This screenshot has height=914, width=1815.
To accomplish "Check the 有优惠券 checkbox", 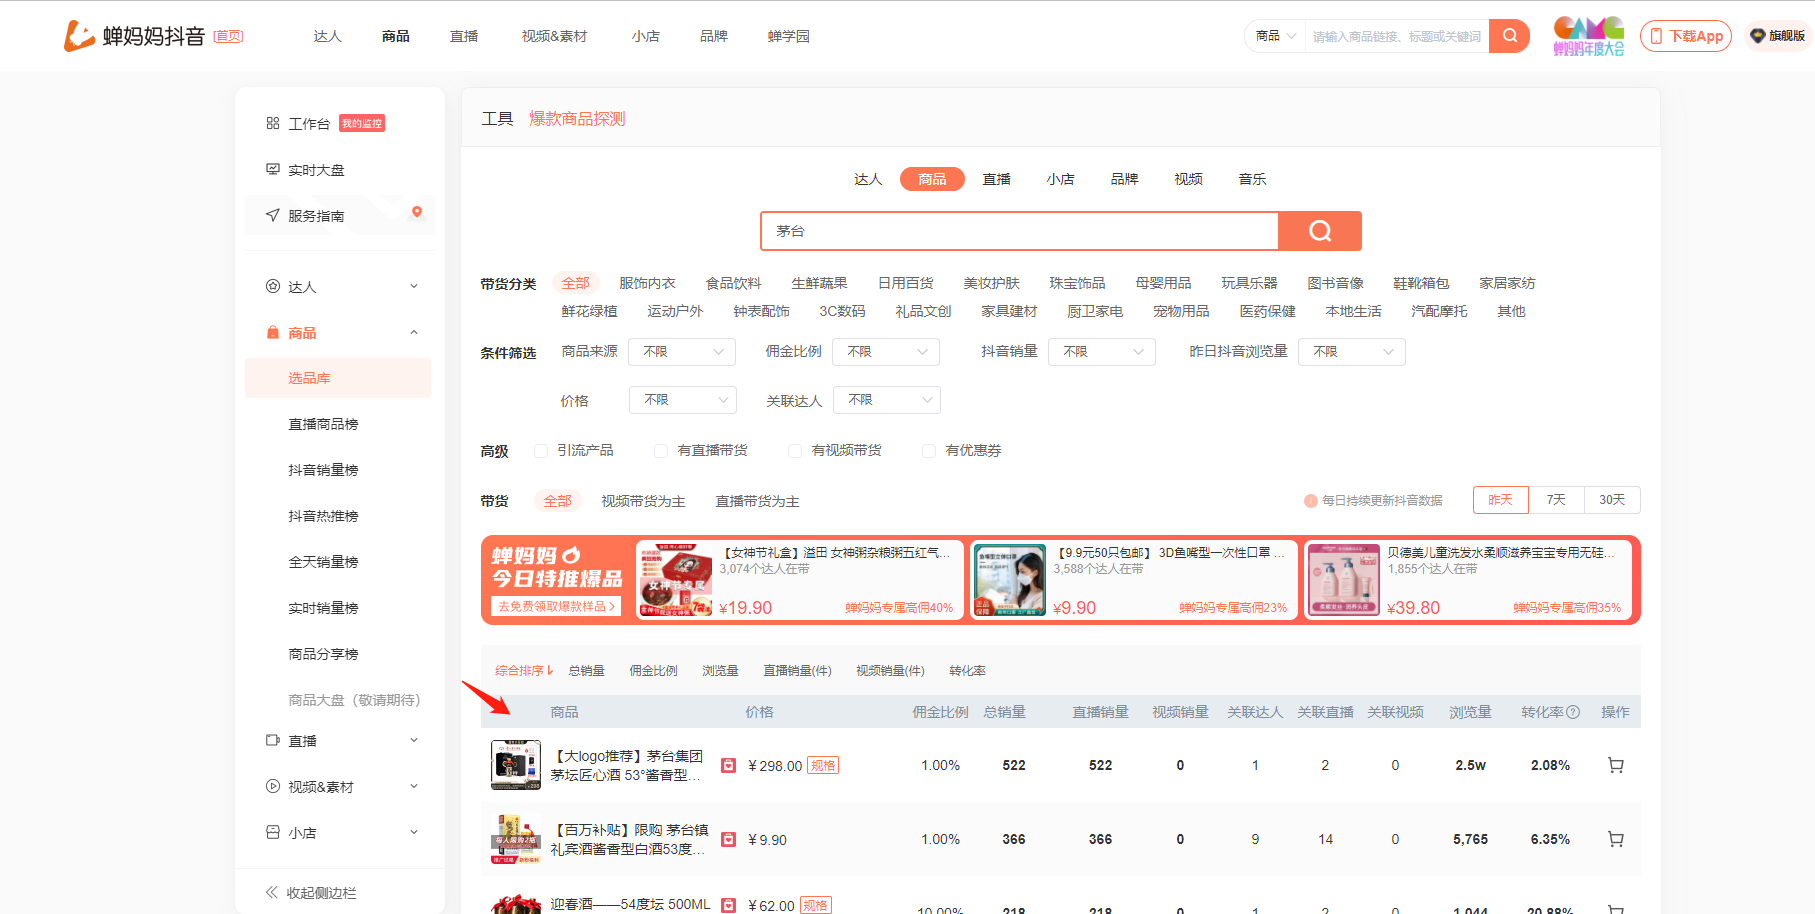I will (929, 451).
